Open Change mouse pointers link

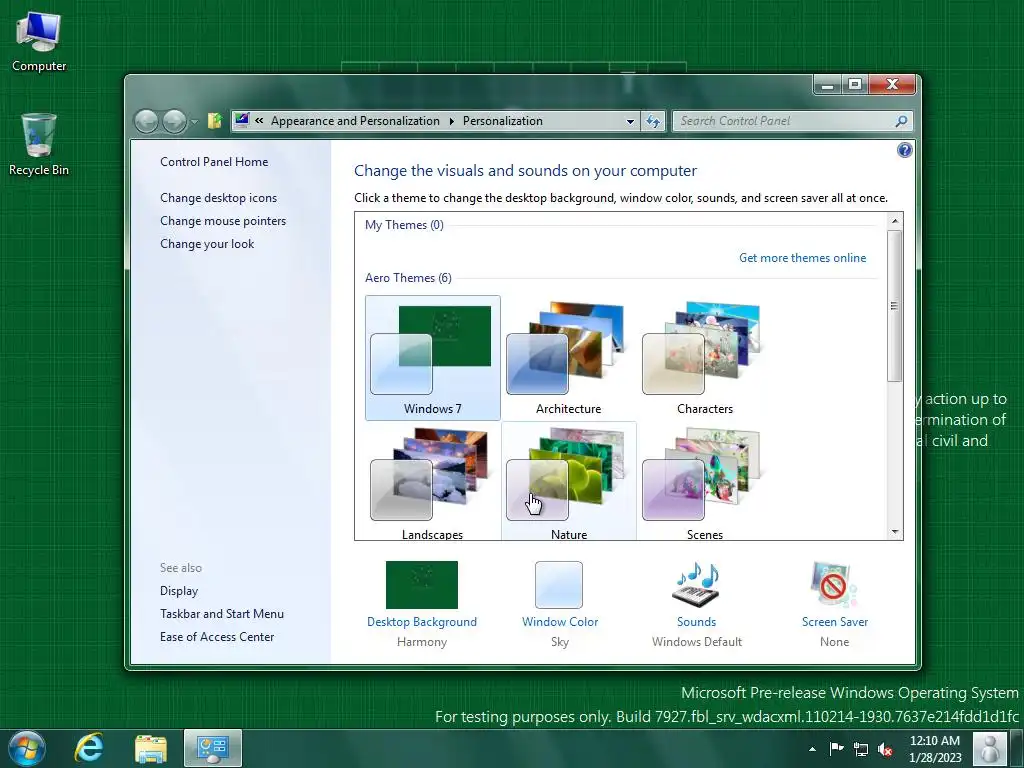click(x=223, y=221)
